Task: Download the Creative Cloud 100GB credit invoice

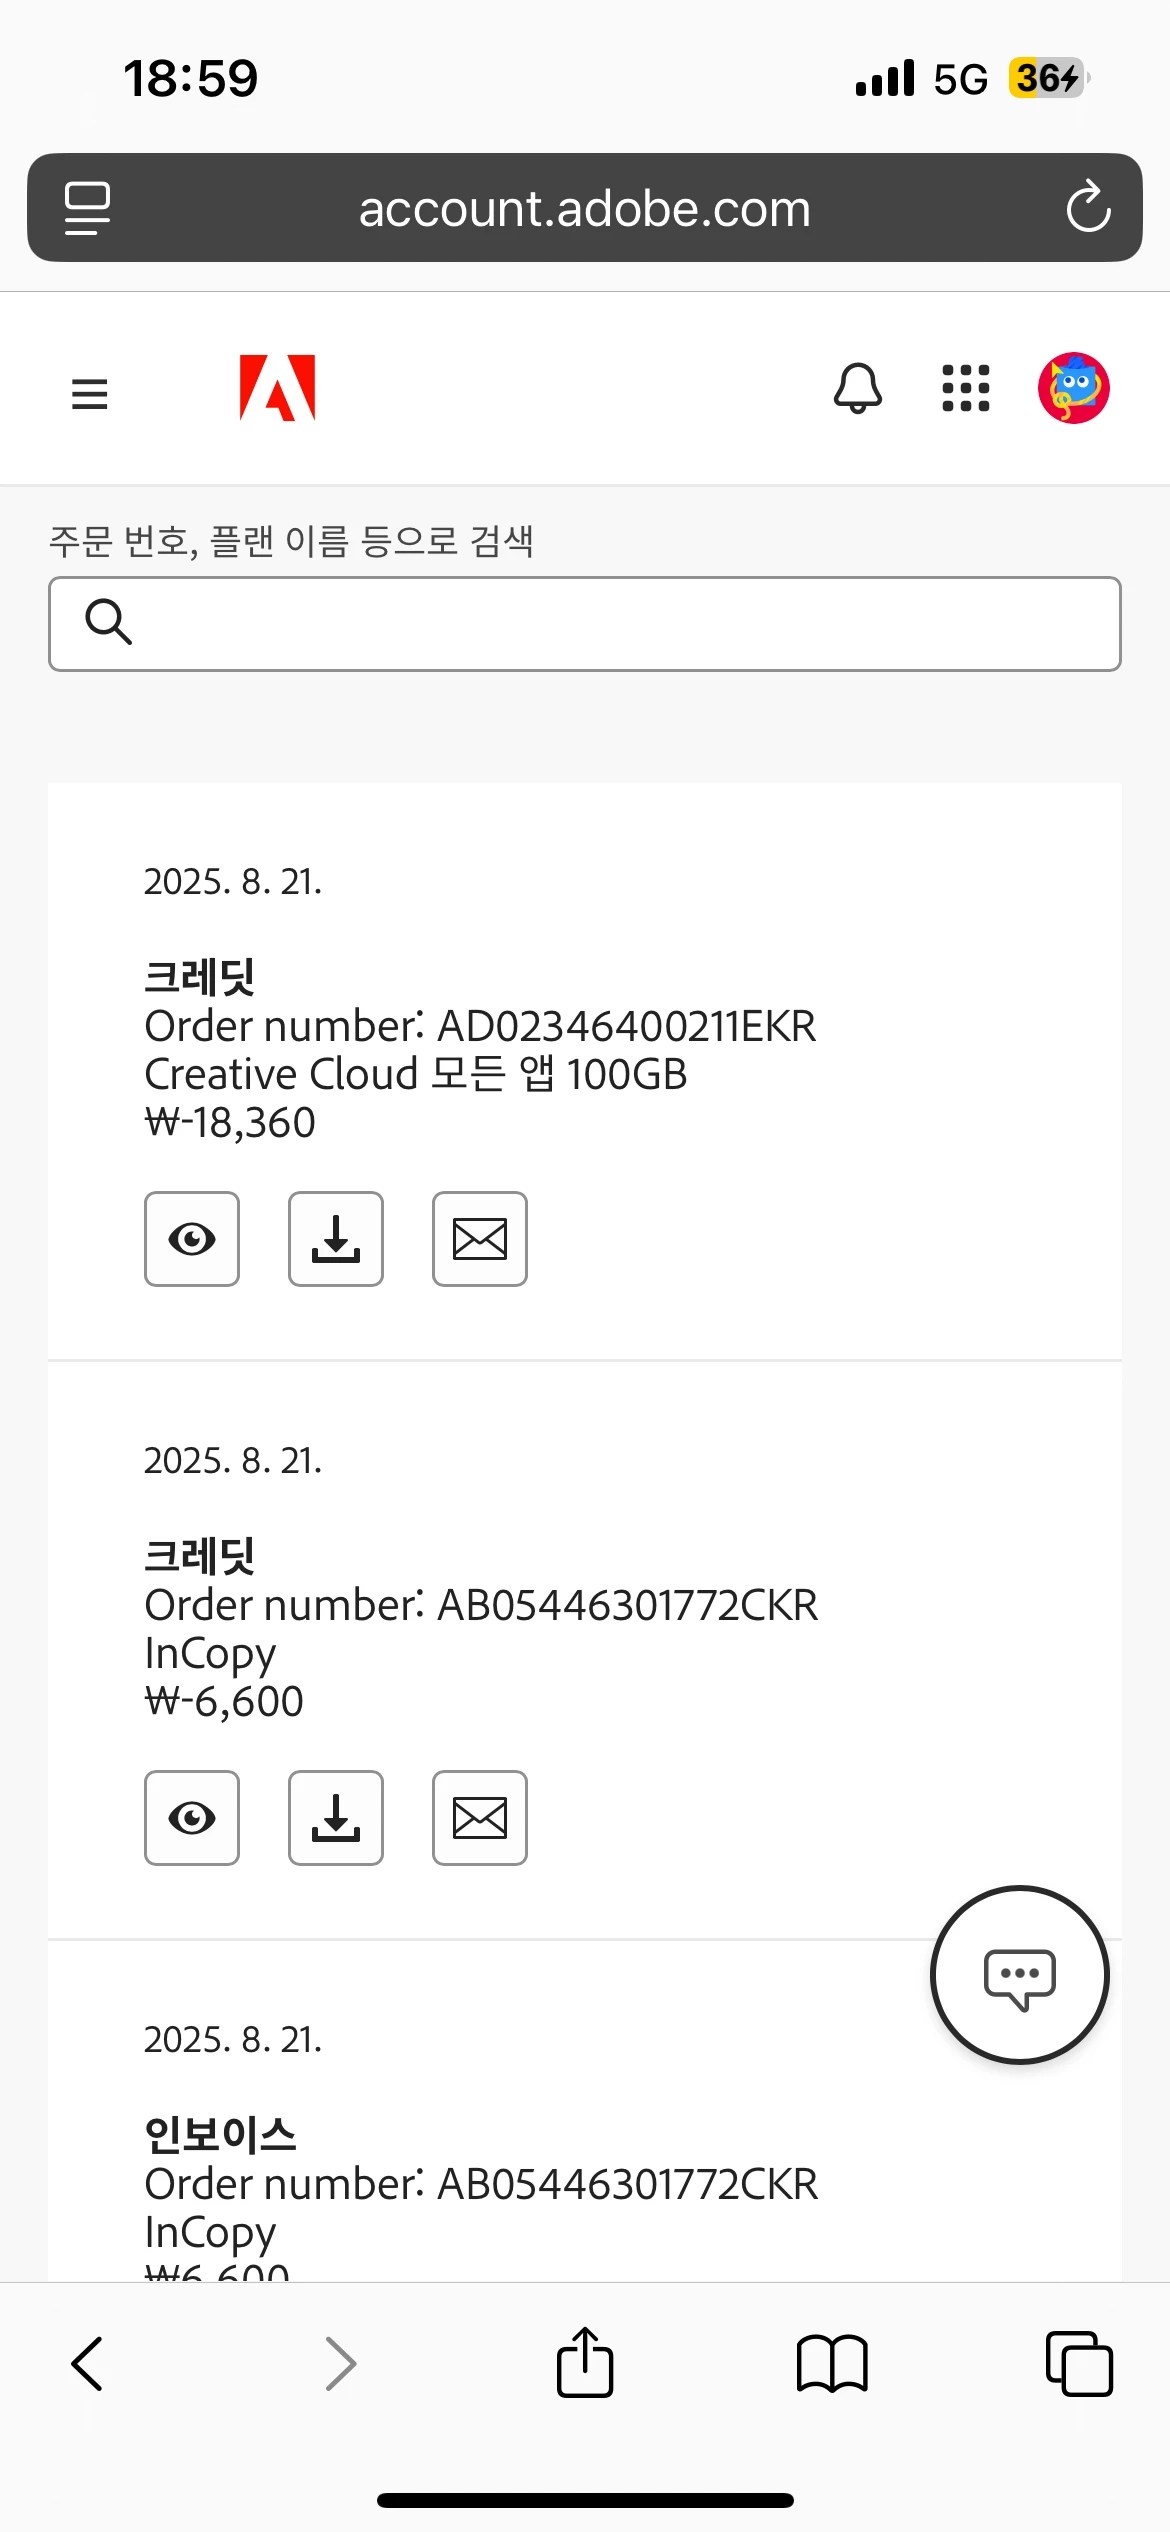Action: tap(336, 1239)
